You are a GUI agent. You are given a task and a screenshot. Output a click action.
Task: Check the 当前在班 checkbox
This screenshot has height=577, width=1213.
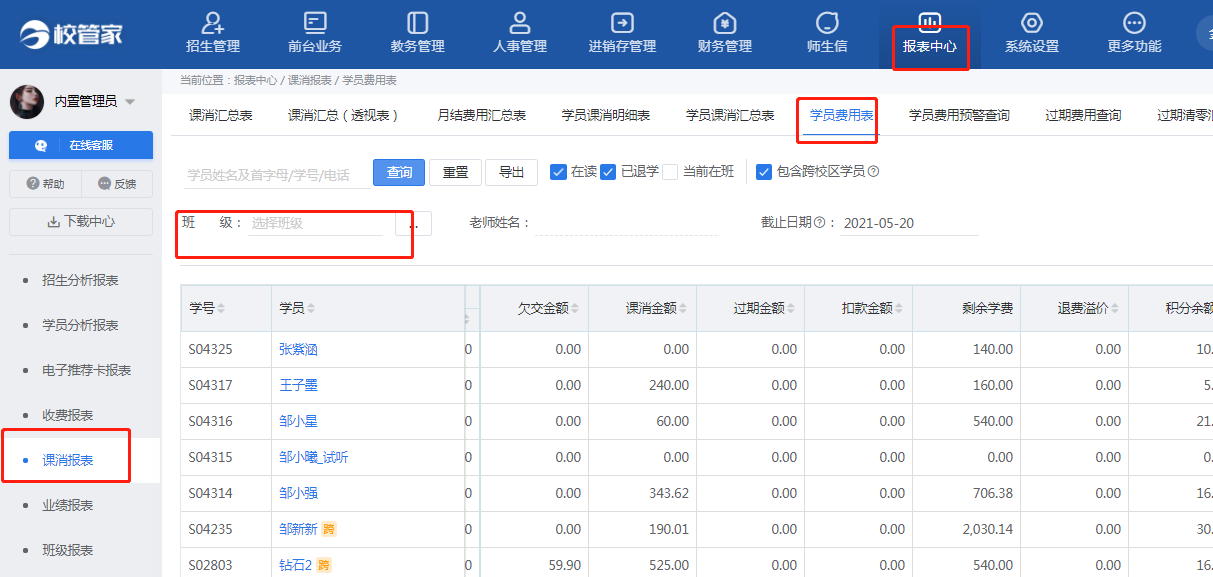point(671,172)
